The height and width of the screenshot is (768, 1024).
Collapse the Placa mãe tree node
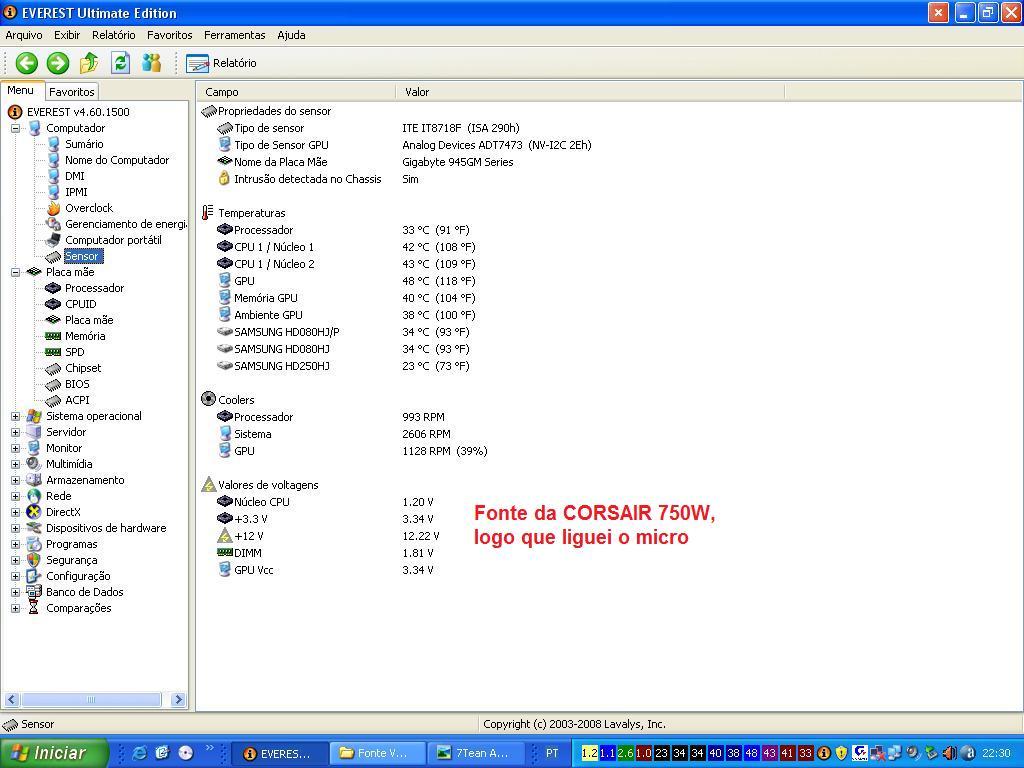click(16, 272)
